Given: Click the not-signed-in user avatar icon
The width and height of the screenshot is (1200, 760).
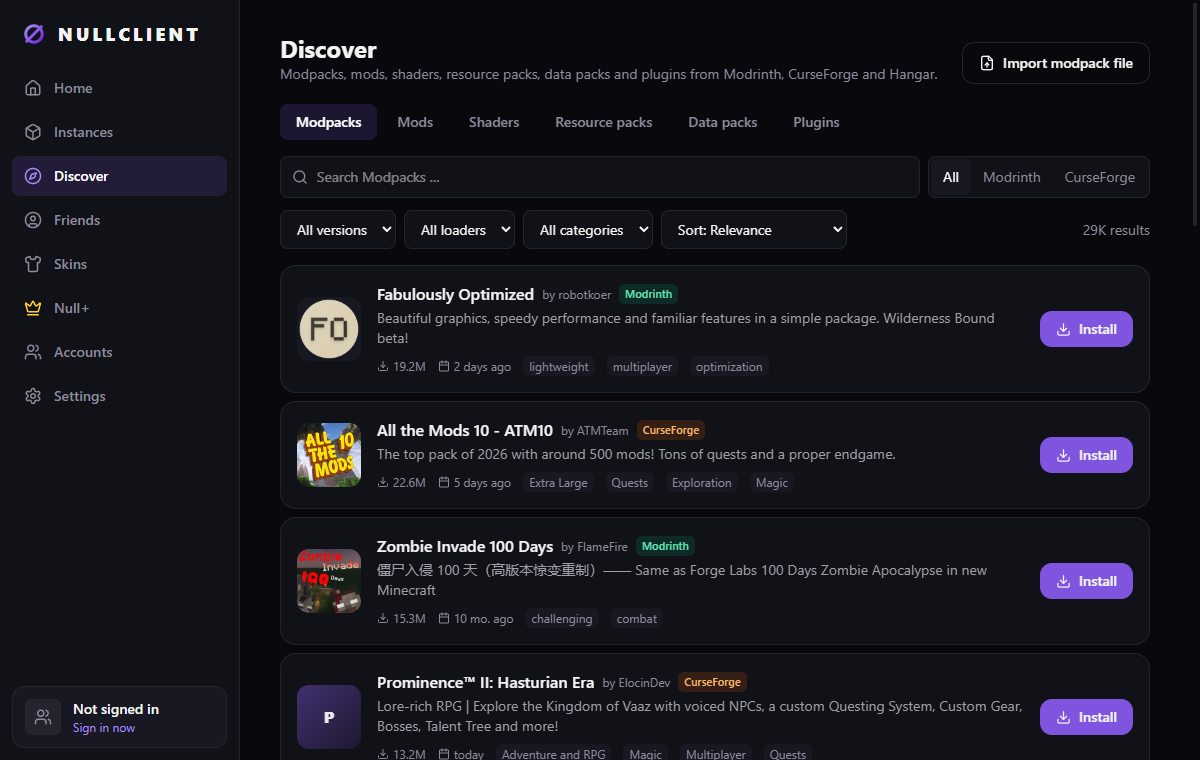Looking at the screenshot, I should point(43,717).
